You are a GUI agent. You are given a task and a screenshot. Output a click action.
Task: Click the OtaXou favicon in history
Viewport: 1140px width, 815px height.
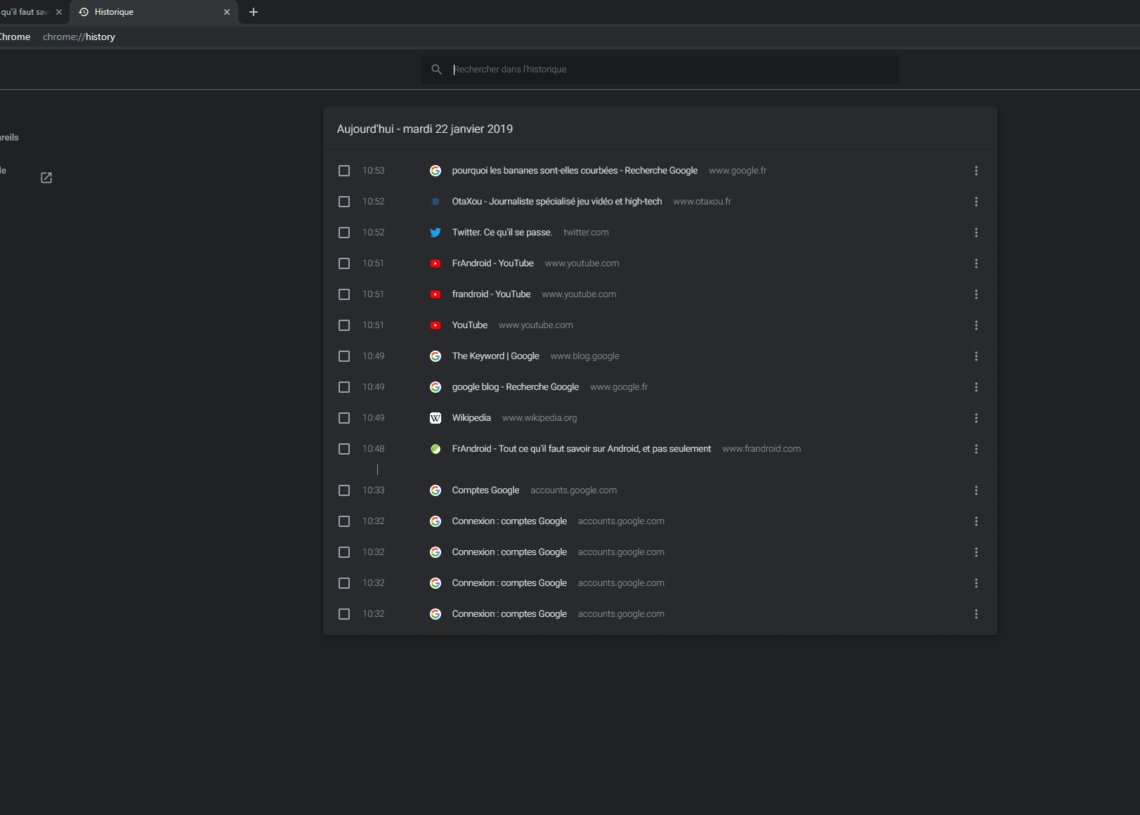435,202
